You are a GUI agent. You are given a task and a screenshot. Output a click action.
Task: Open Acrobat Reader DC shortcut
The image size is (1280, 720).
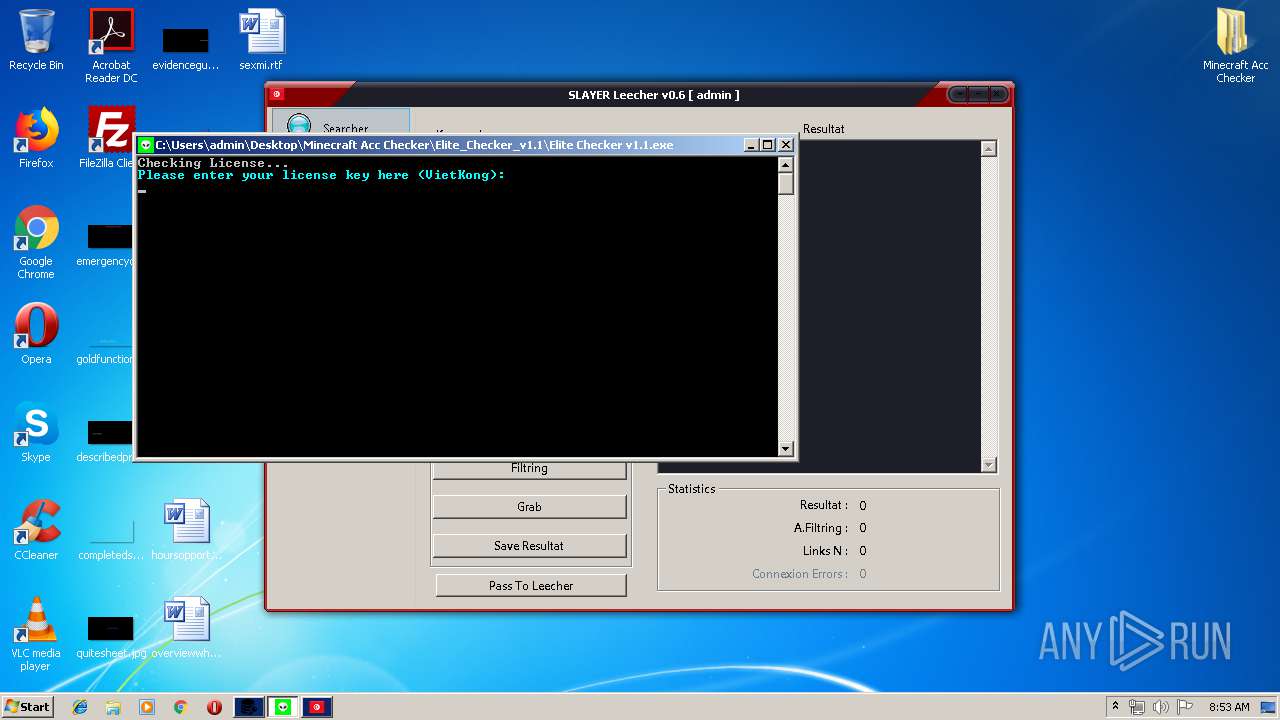[x=111, y=46]
